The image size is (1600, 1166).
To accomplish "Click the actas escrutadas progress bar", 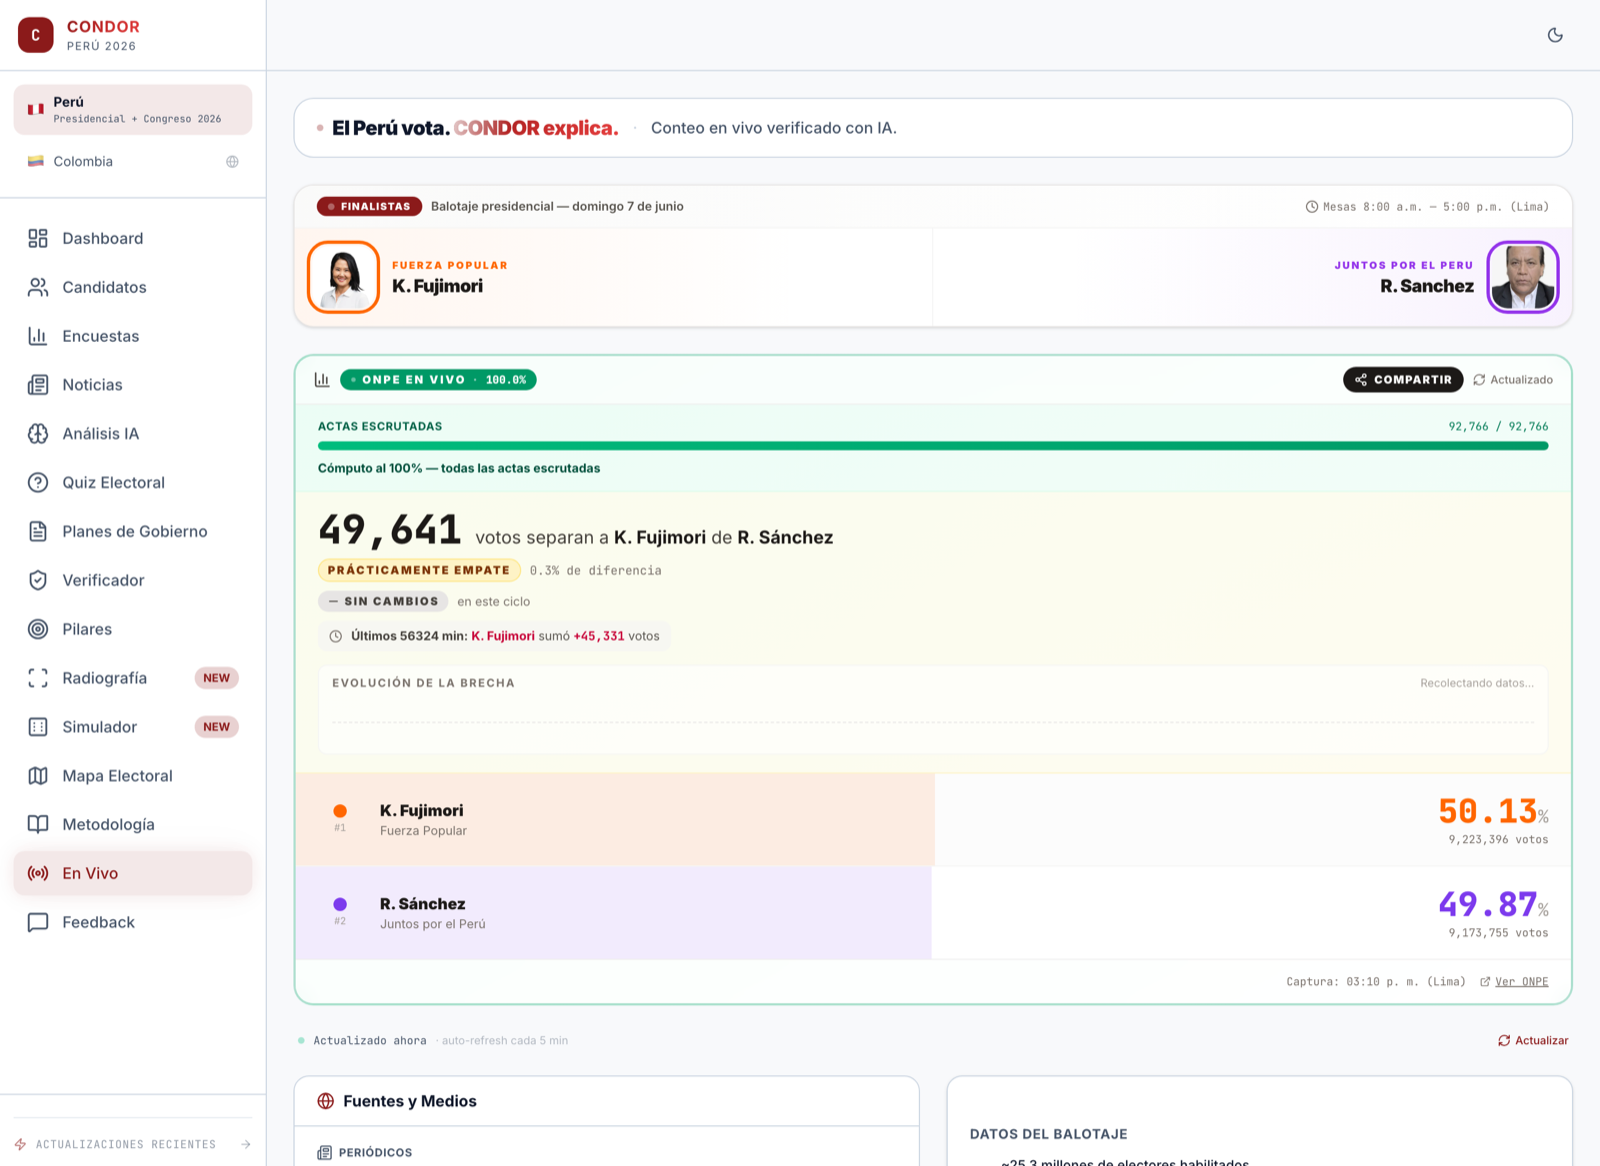I will point(933,446).
